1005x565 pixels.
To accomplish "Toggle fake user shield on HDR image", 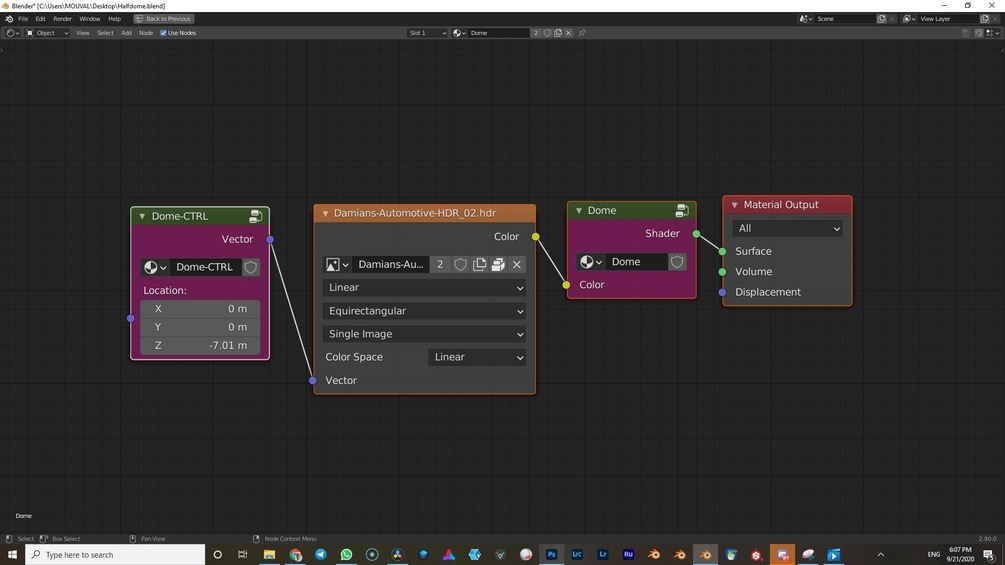I will click(460, 265).
